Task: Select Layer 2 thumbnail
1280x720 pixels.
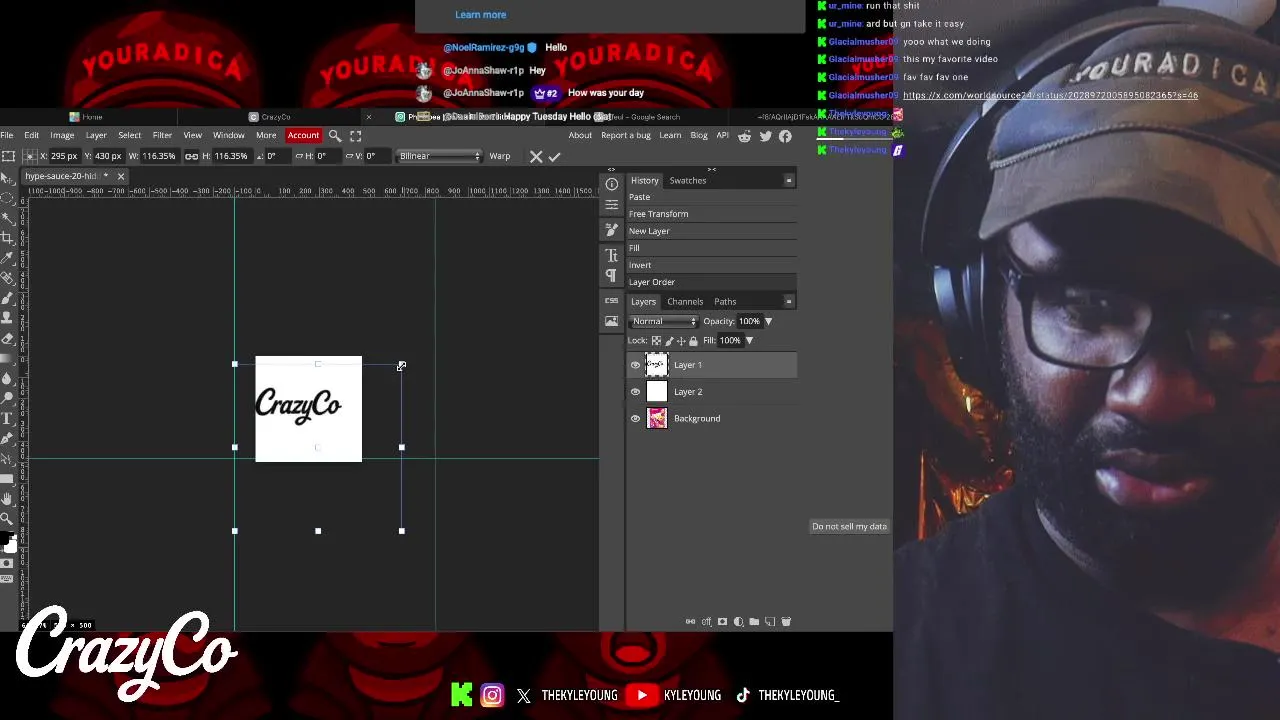Action: point(657,392)
